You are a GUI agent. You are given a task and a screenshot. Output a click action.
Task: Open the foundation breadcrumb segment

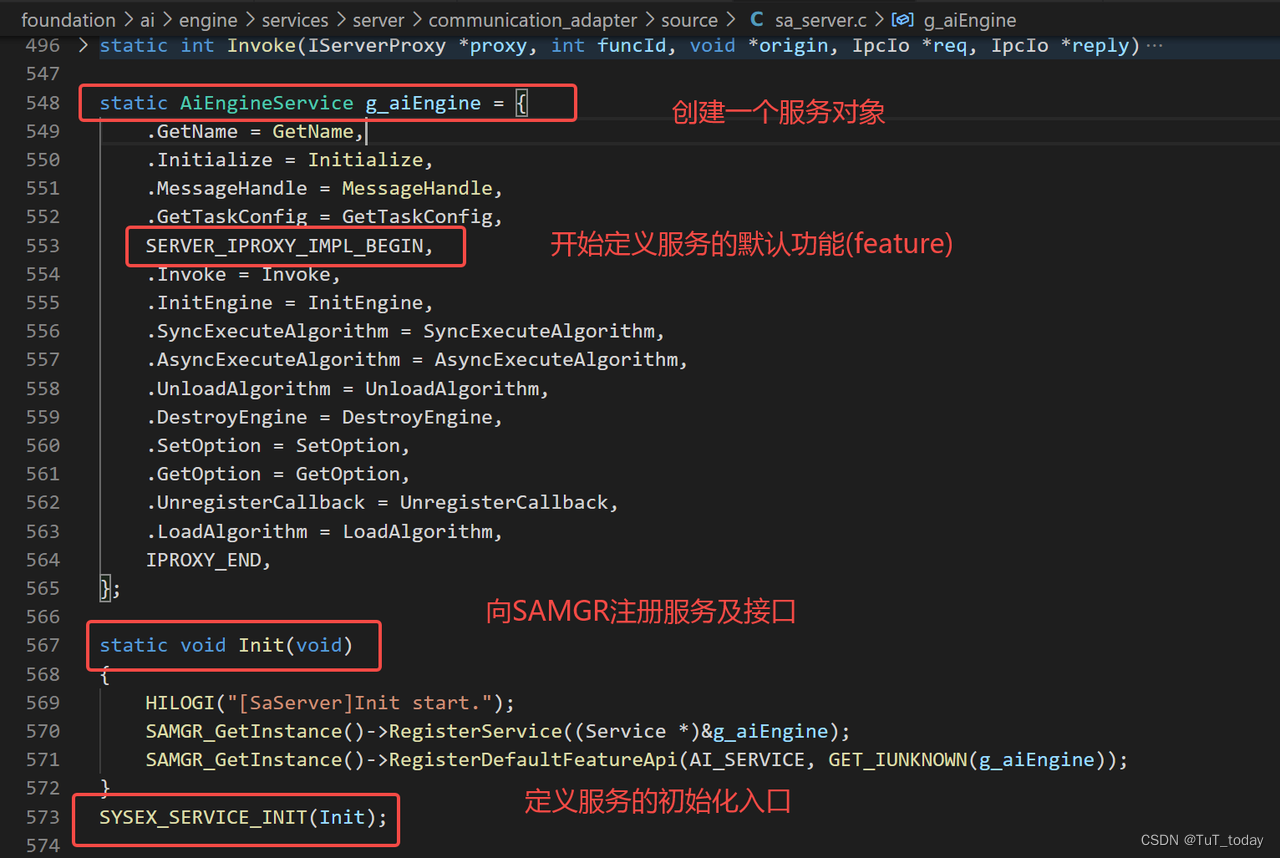(x=68, y=20)
